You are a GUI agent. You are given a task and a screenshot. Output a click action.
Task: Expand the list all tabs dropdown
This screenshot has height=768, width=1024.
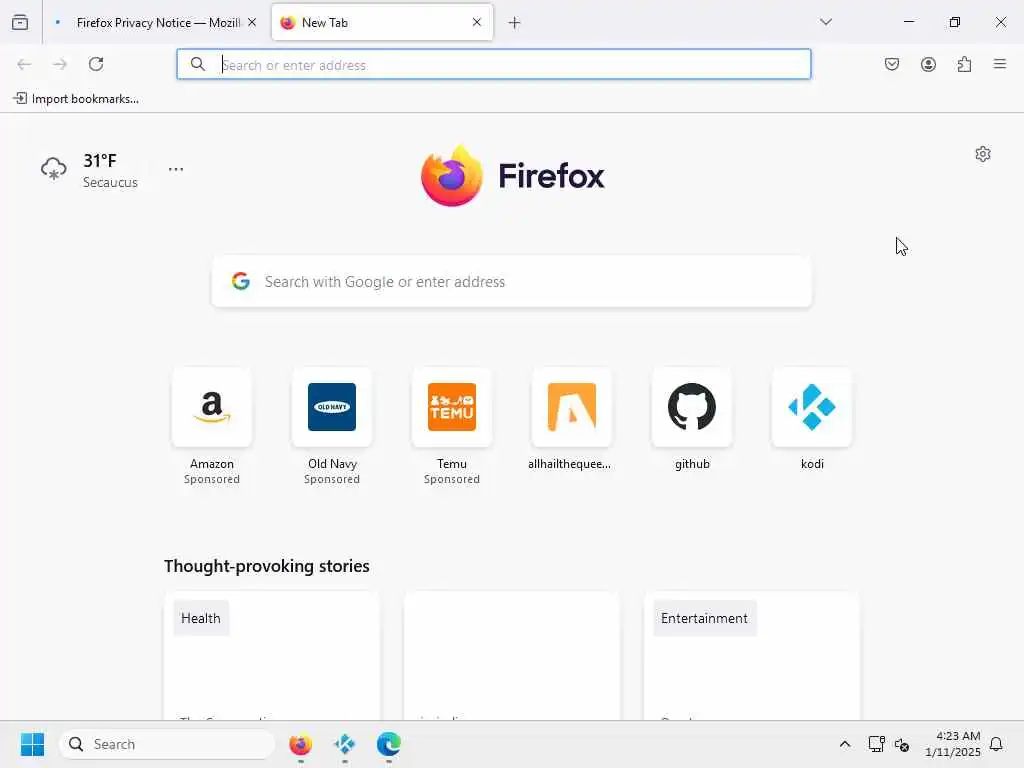[825, 22]
